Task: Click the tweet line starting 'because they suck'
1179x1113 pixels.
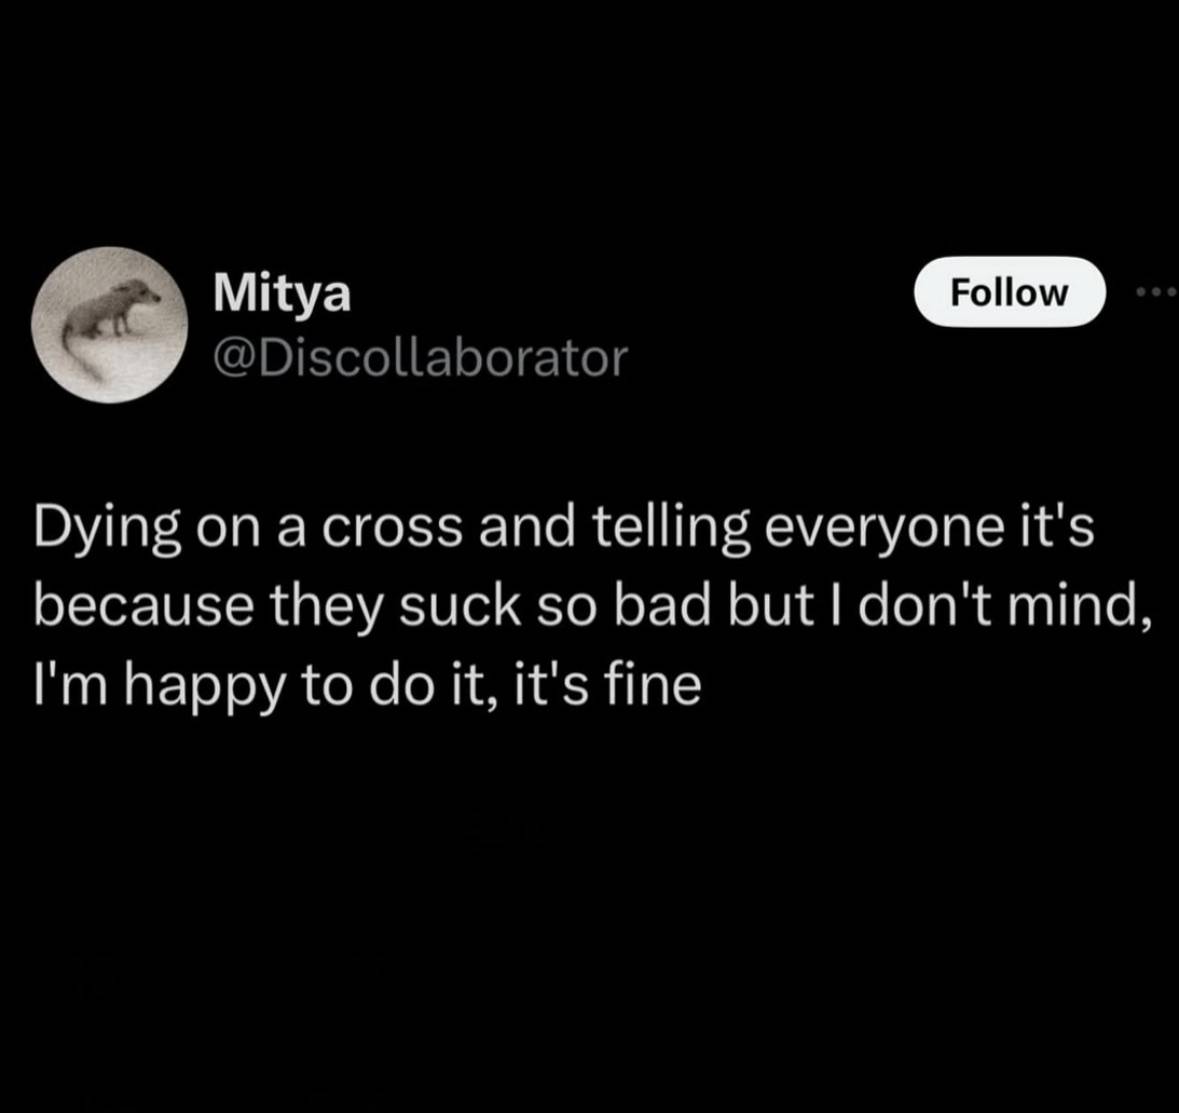Action: 593,607
